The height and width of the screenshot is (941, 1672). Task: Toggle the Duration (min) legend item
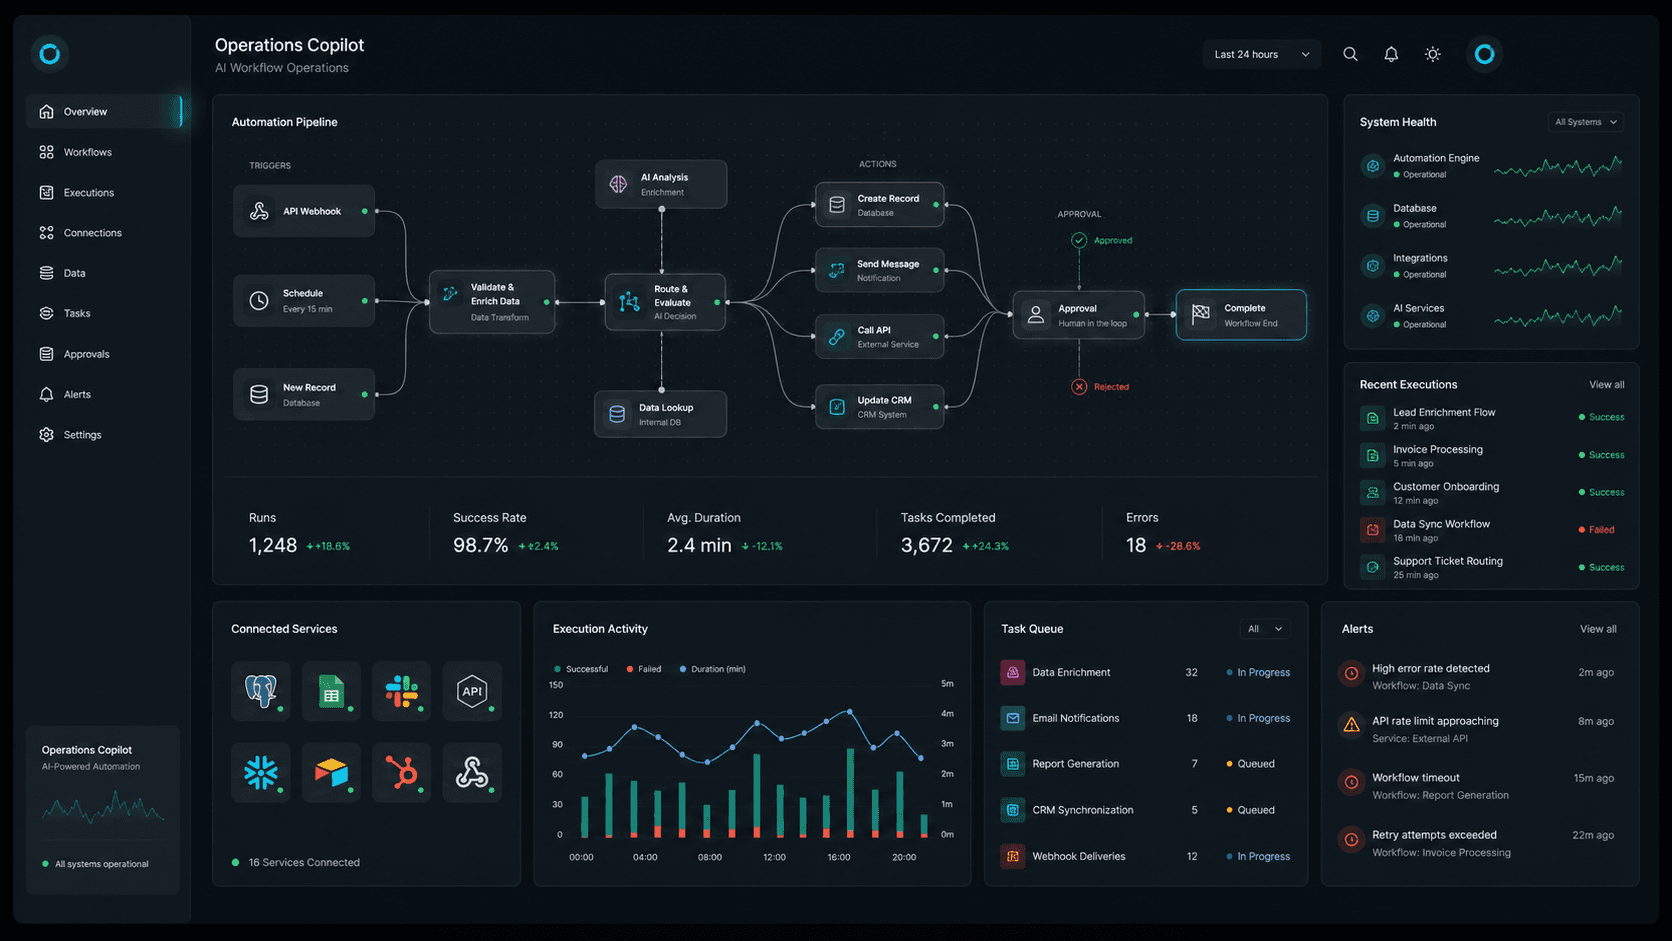(x=713, y=669)
